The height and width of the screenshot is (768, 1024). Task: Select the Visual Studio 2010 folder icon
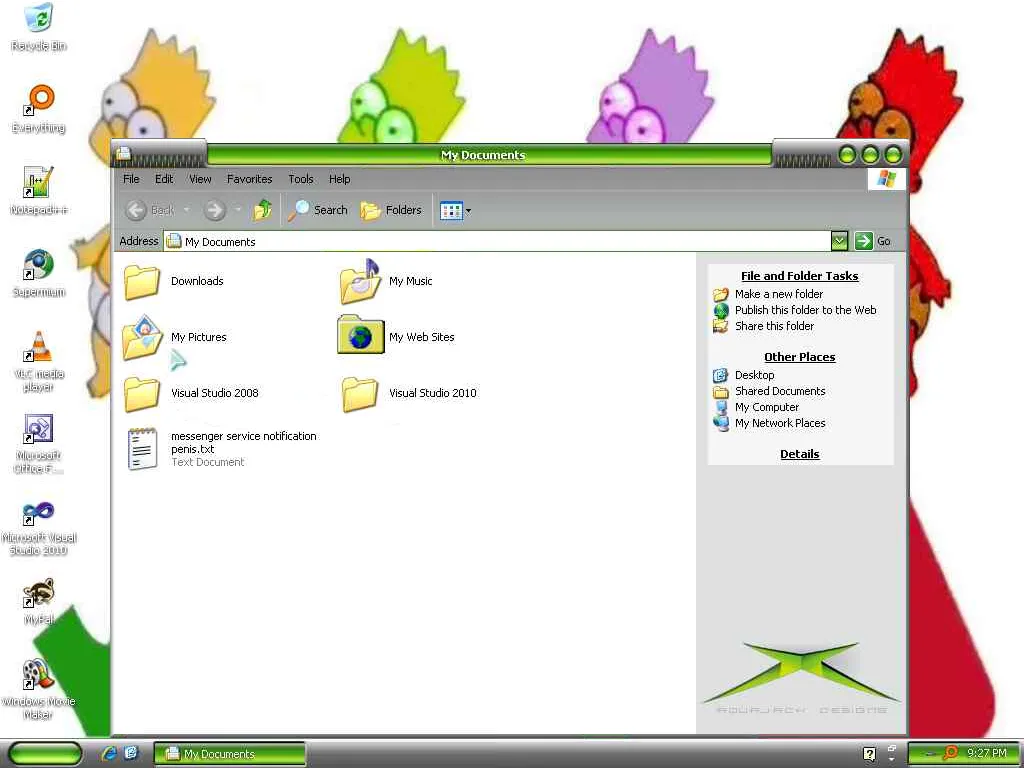click(359, 393)
